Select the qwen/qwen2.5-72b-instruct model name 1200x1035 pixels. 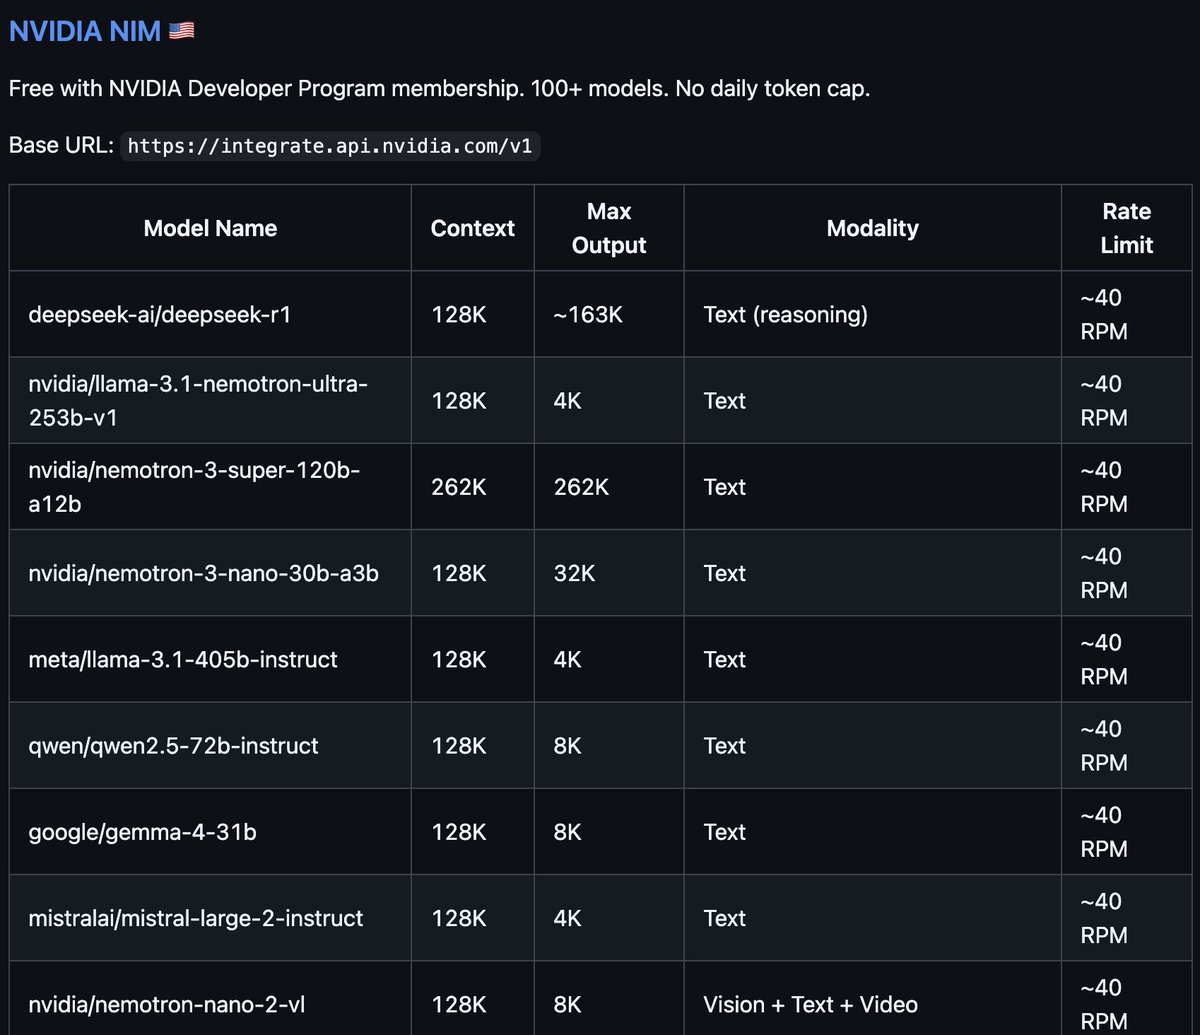(174, 745)
